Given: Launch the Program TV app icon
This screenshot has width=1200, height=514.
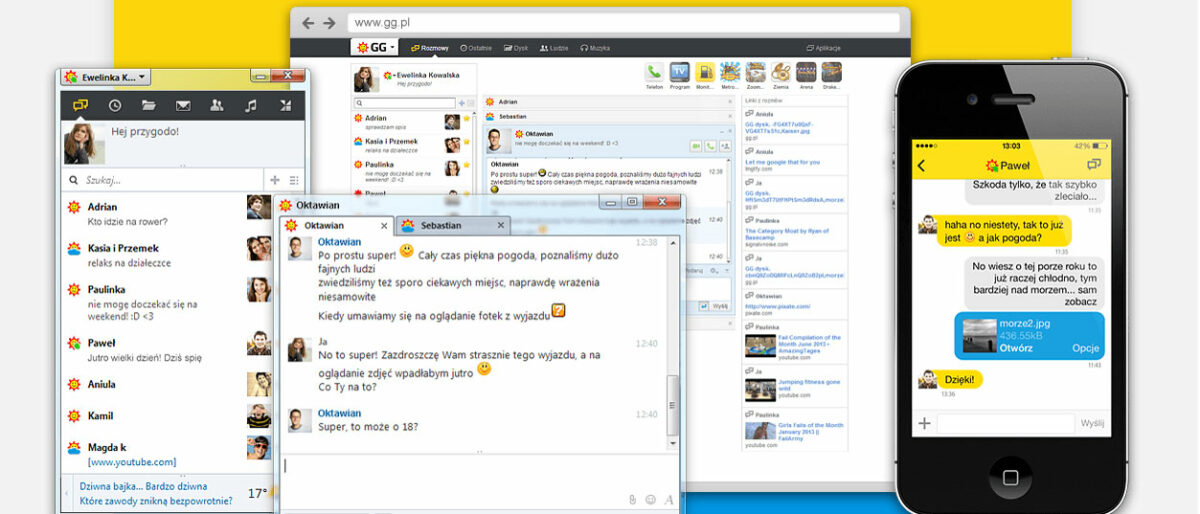Looking at the screenshot, I should coord(680,73).
